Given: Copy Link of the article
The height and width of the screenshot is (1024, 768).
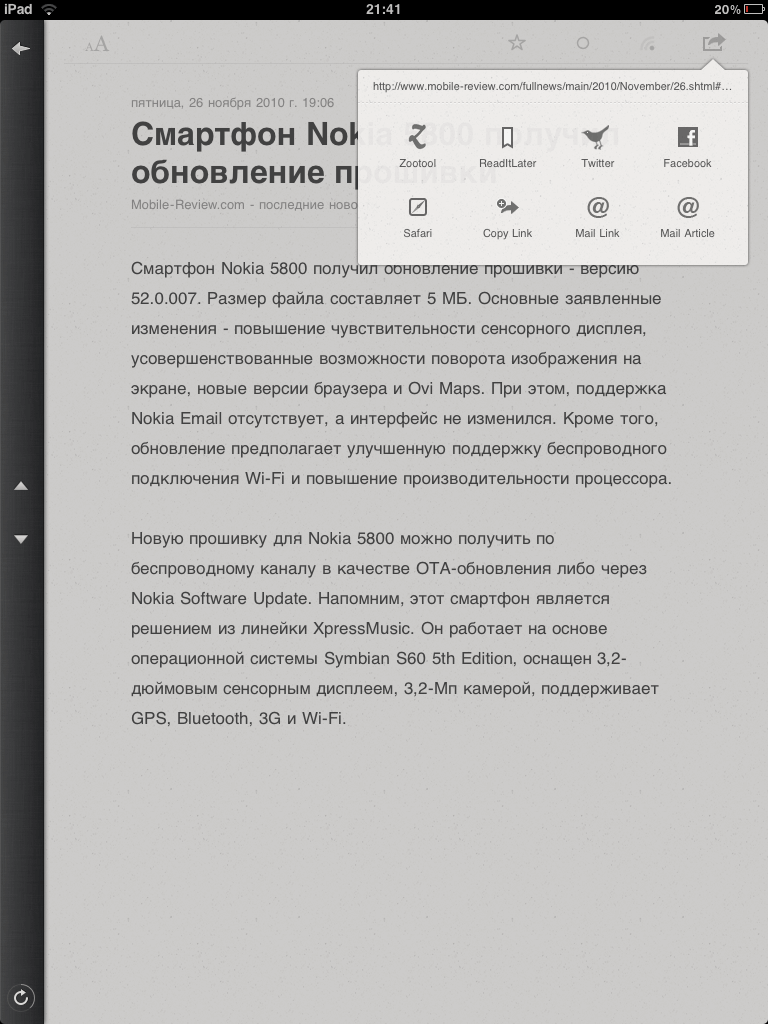Looking at the screenshot, I should point(507,217).
